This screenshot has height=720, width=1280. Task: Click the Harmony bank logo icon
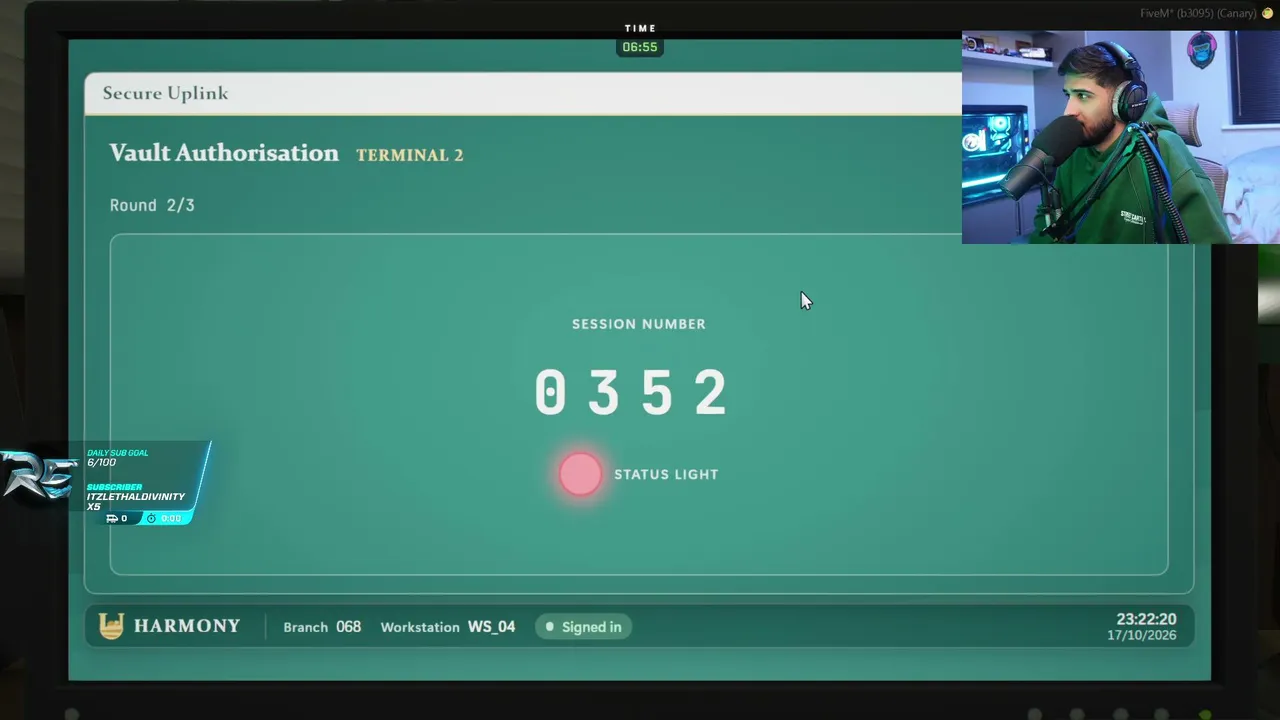111,627
